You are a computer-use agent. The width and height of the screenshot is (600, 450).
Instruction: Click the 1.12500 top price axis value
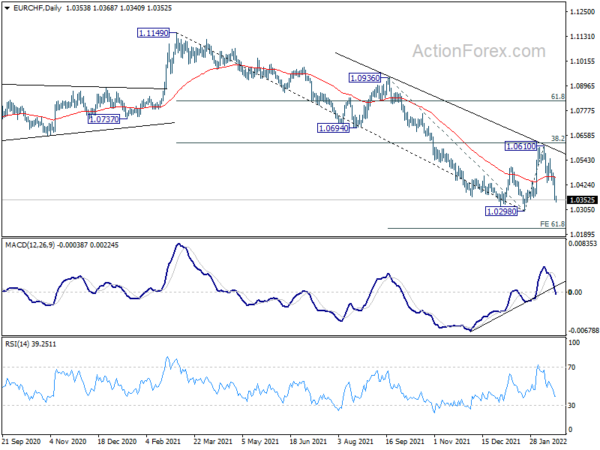(583, 12)
